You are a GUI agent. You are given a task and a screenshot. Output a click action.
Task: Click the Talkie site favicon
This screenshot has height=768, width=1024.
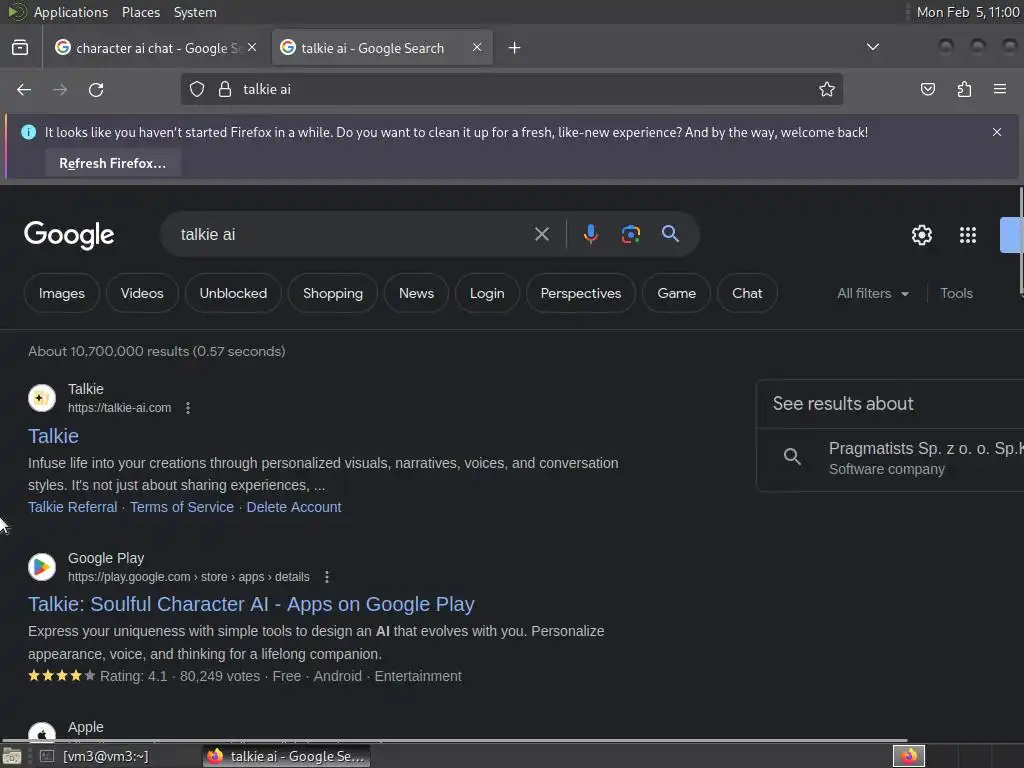pyautogui.click(x=42, y=398)
